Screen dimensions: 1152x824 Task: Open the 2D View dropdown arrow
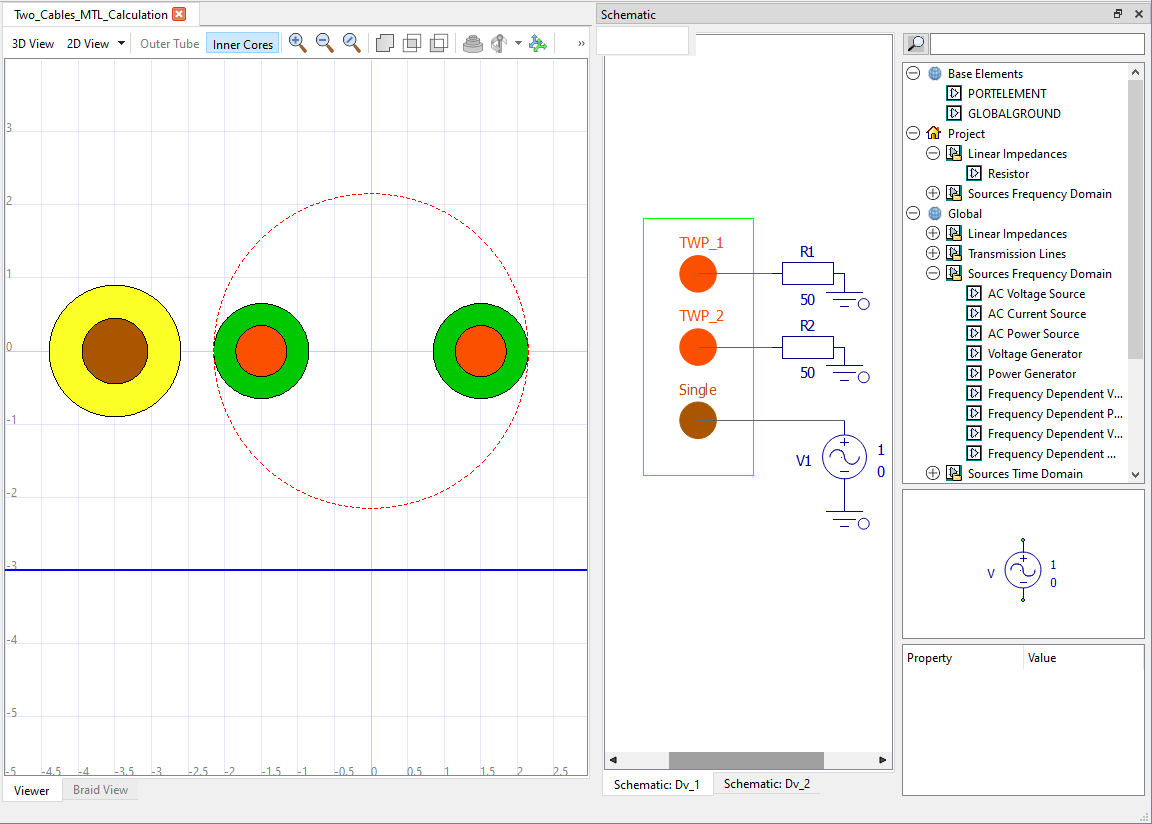(121, 44)
